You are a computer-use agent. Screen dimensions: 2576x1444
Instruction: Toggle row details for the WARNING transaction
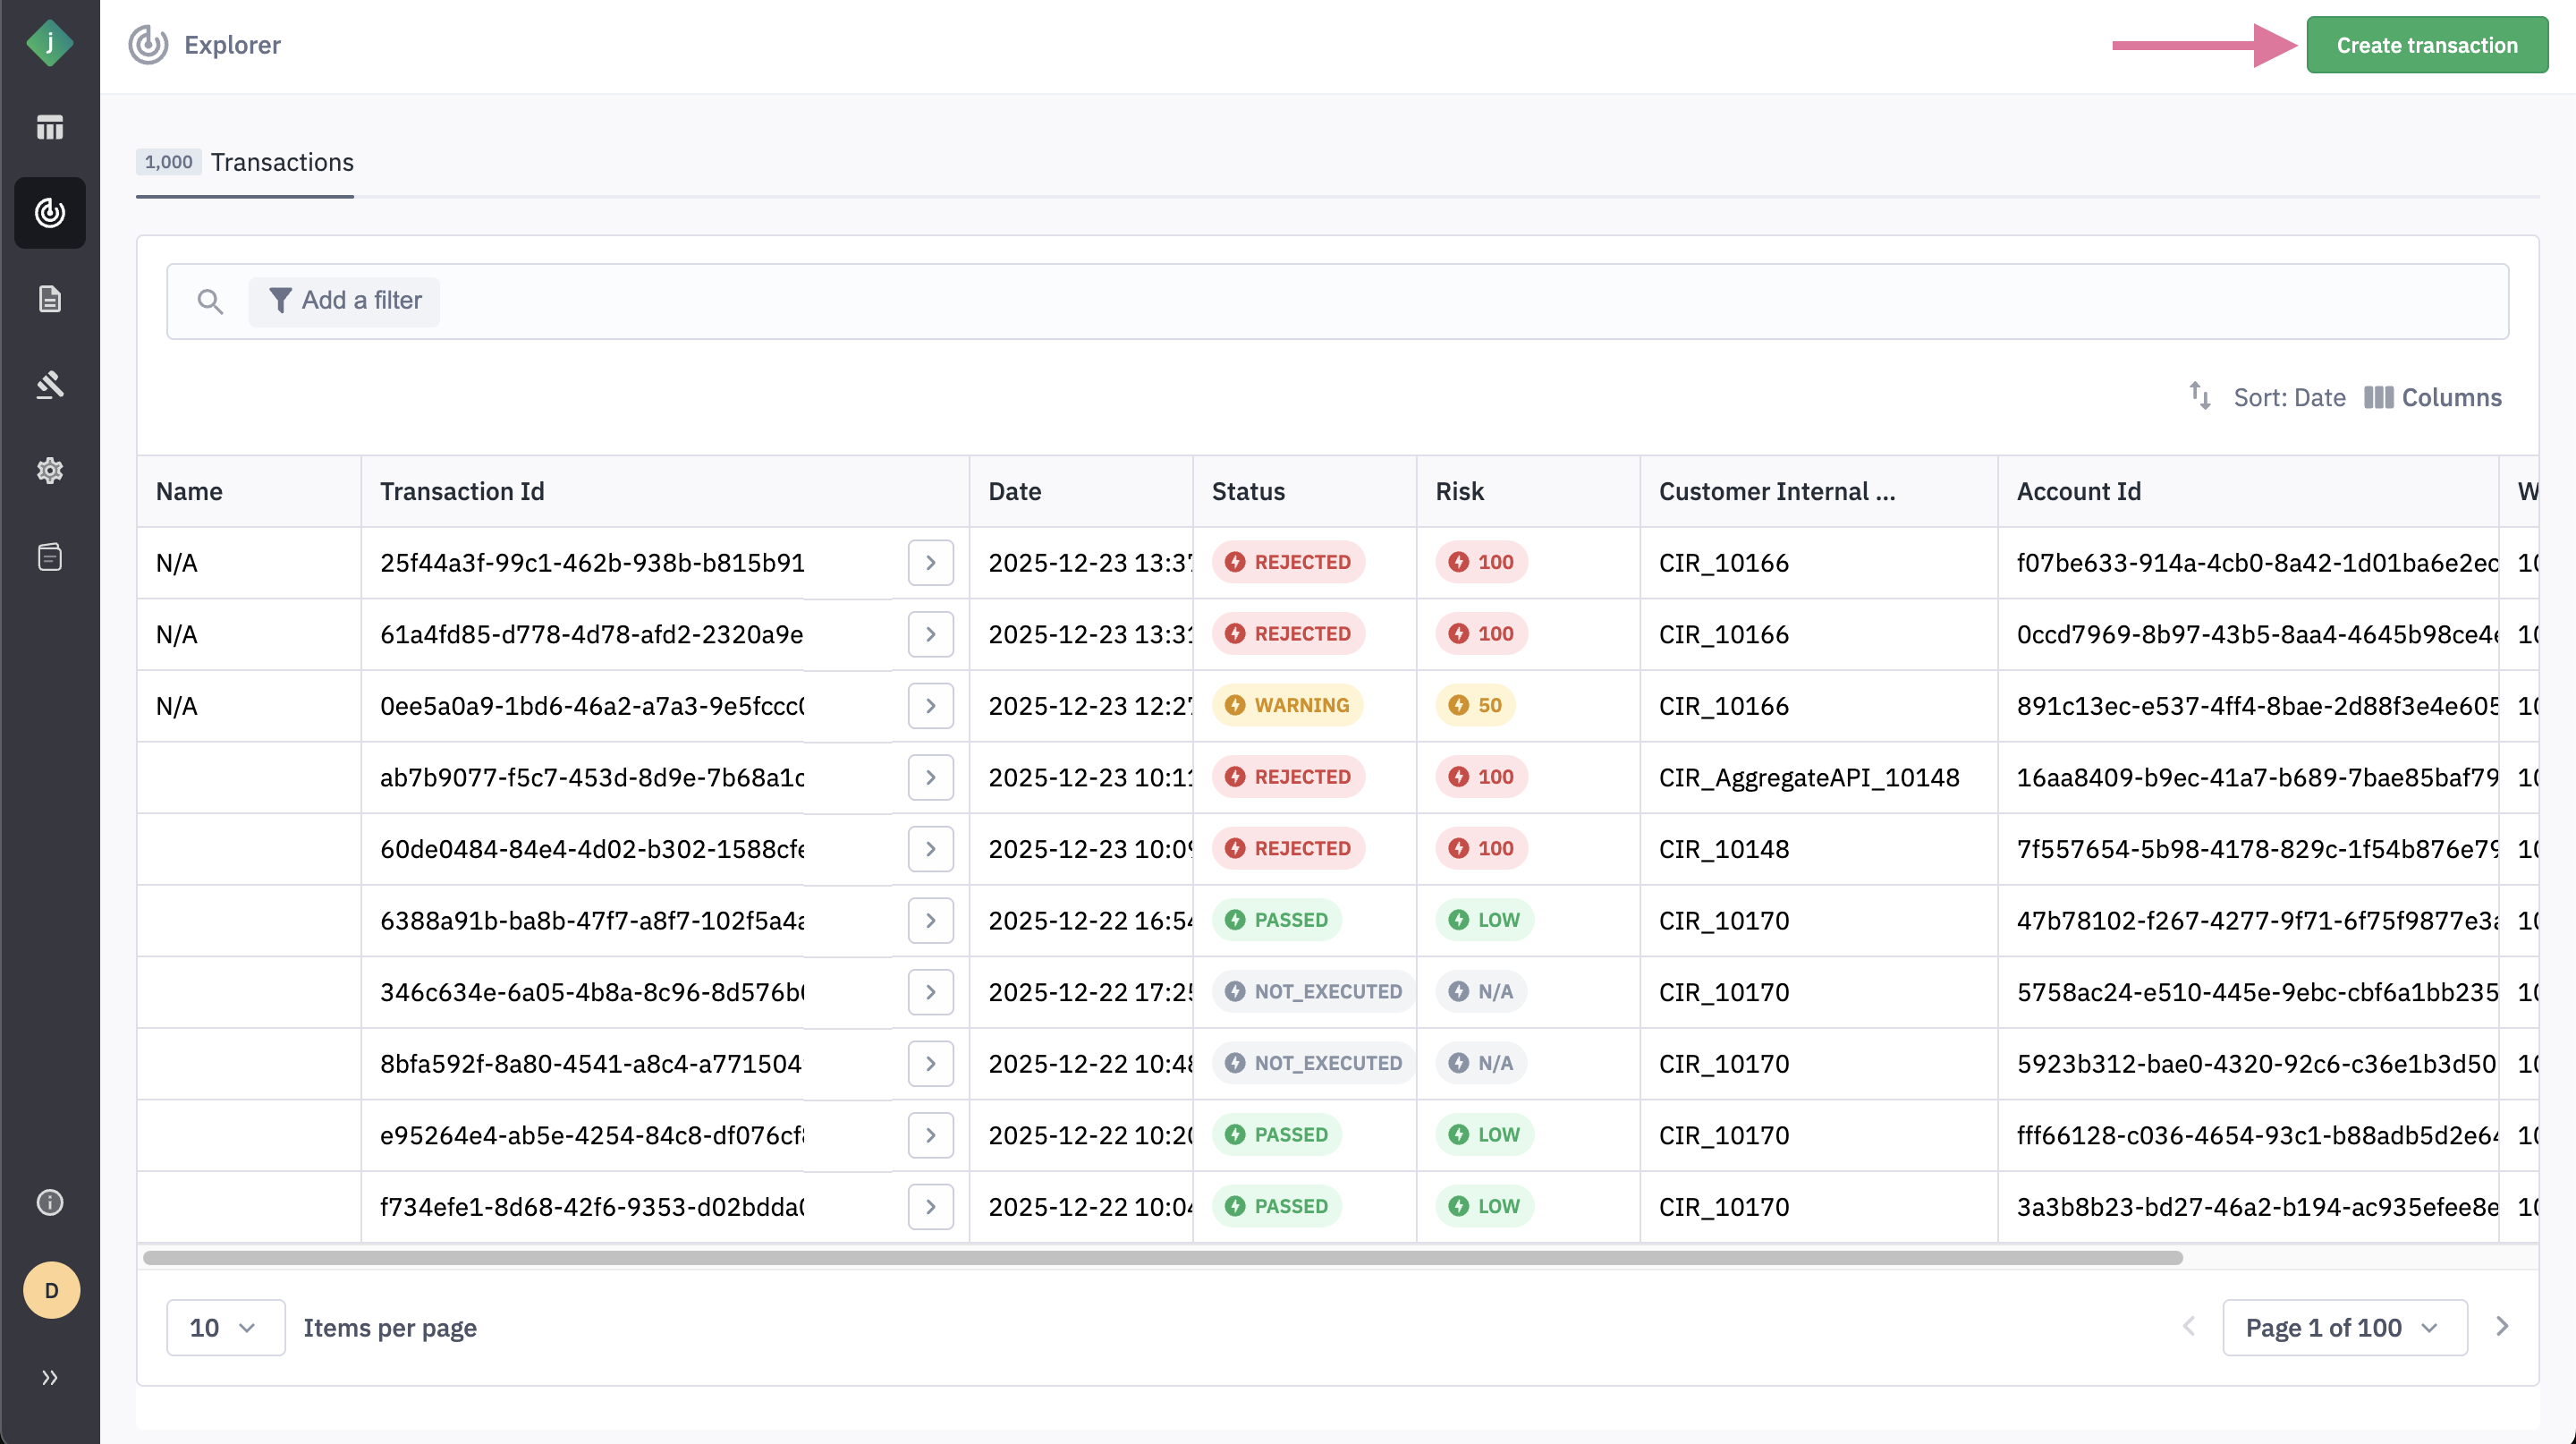pos(930,705)
